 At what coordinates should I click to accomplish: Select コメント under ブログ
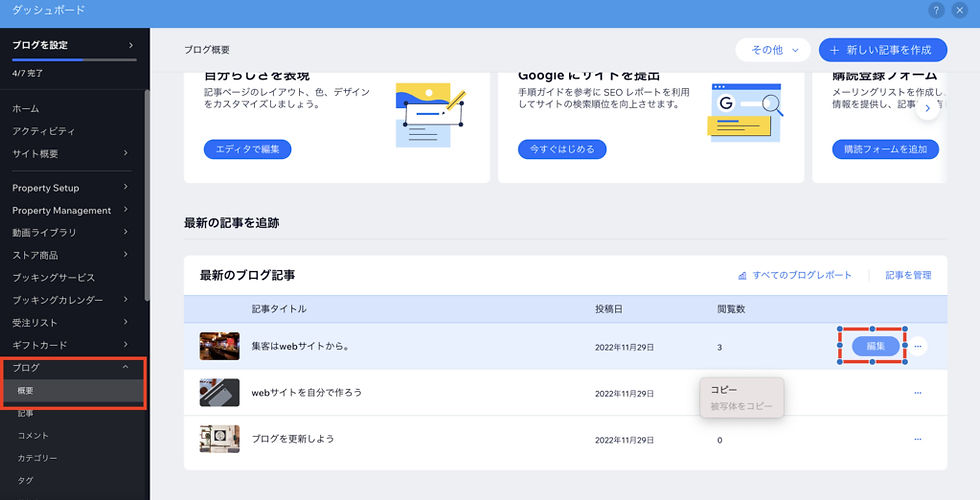33,436
